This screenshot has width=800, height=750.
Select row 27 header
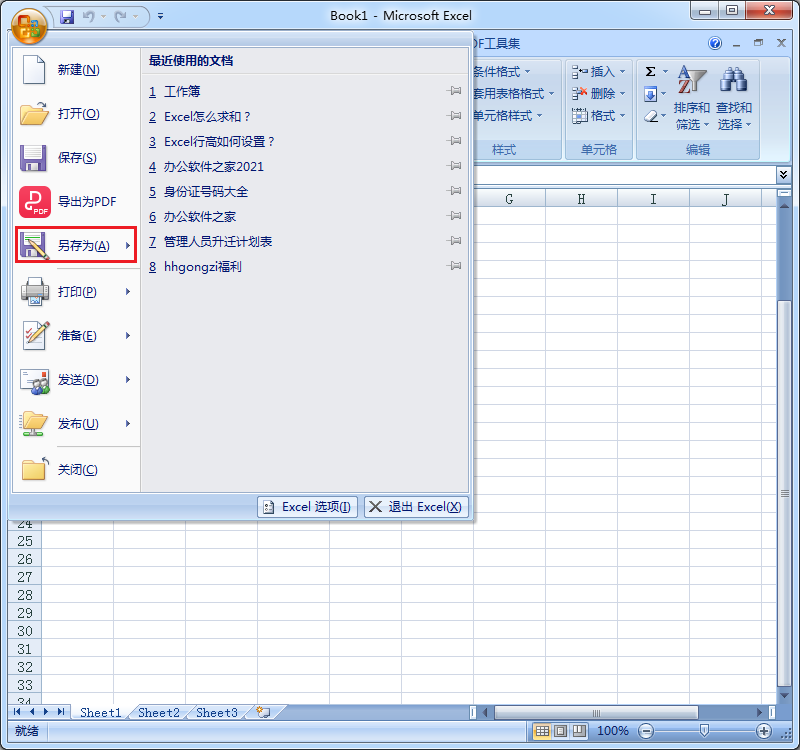point(24,577)
